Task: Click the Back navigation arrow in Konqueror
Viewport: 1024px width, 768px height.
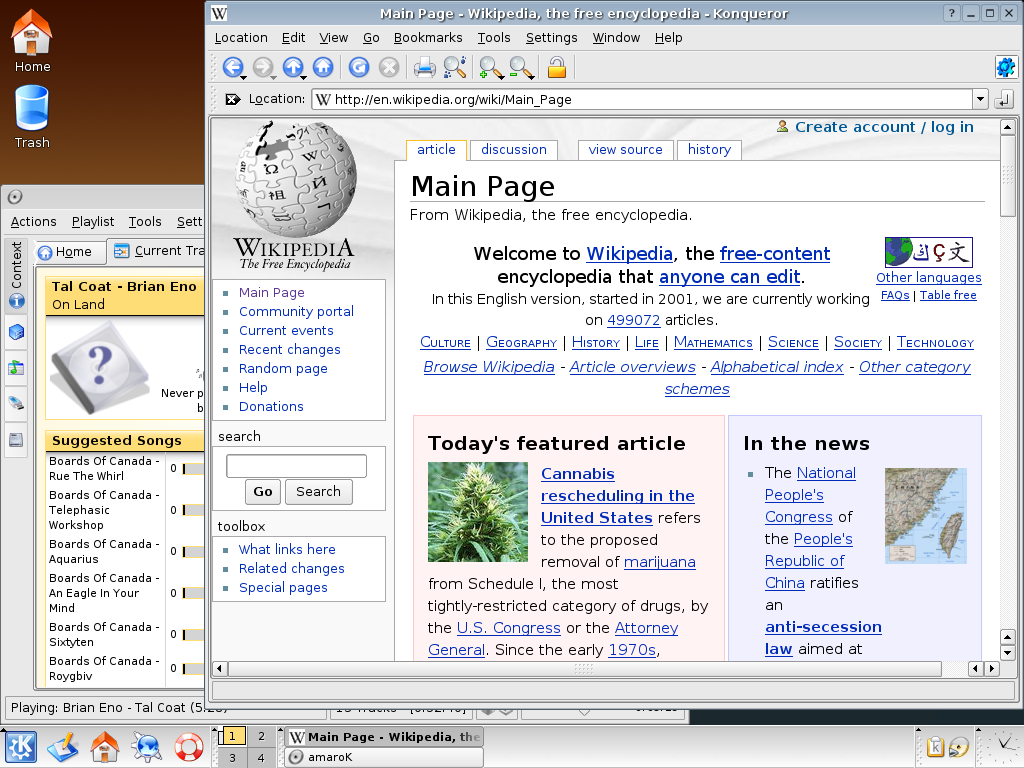Action: click(232, 68)
